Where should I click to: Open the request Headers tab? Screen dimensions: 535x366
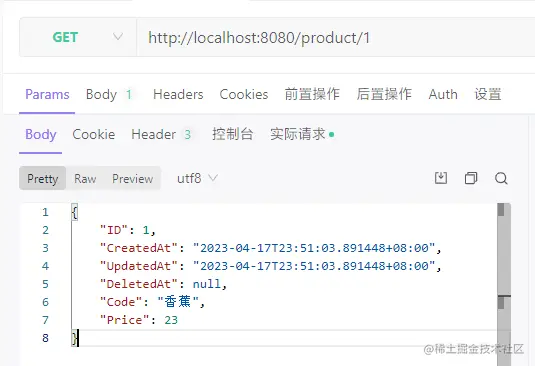coord(178,94)
